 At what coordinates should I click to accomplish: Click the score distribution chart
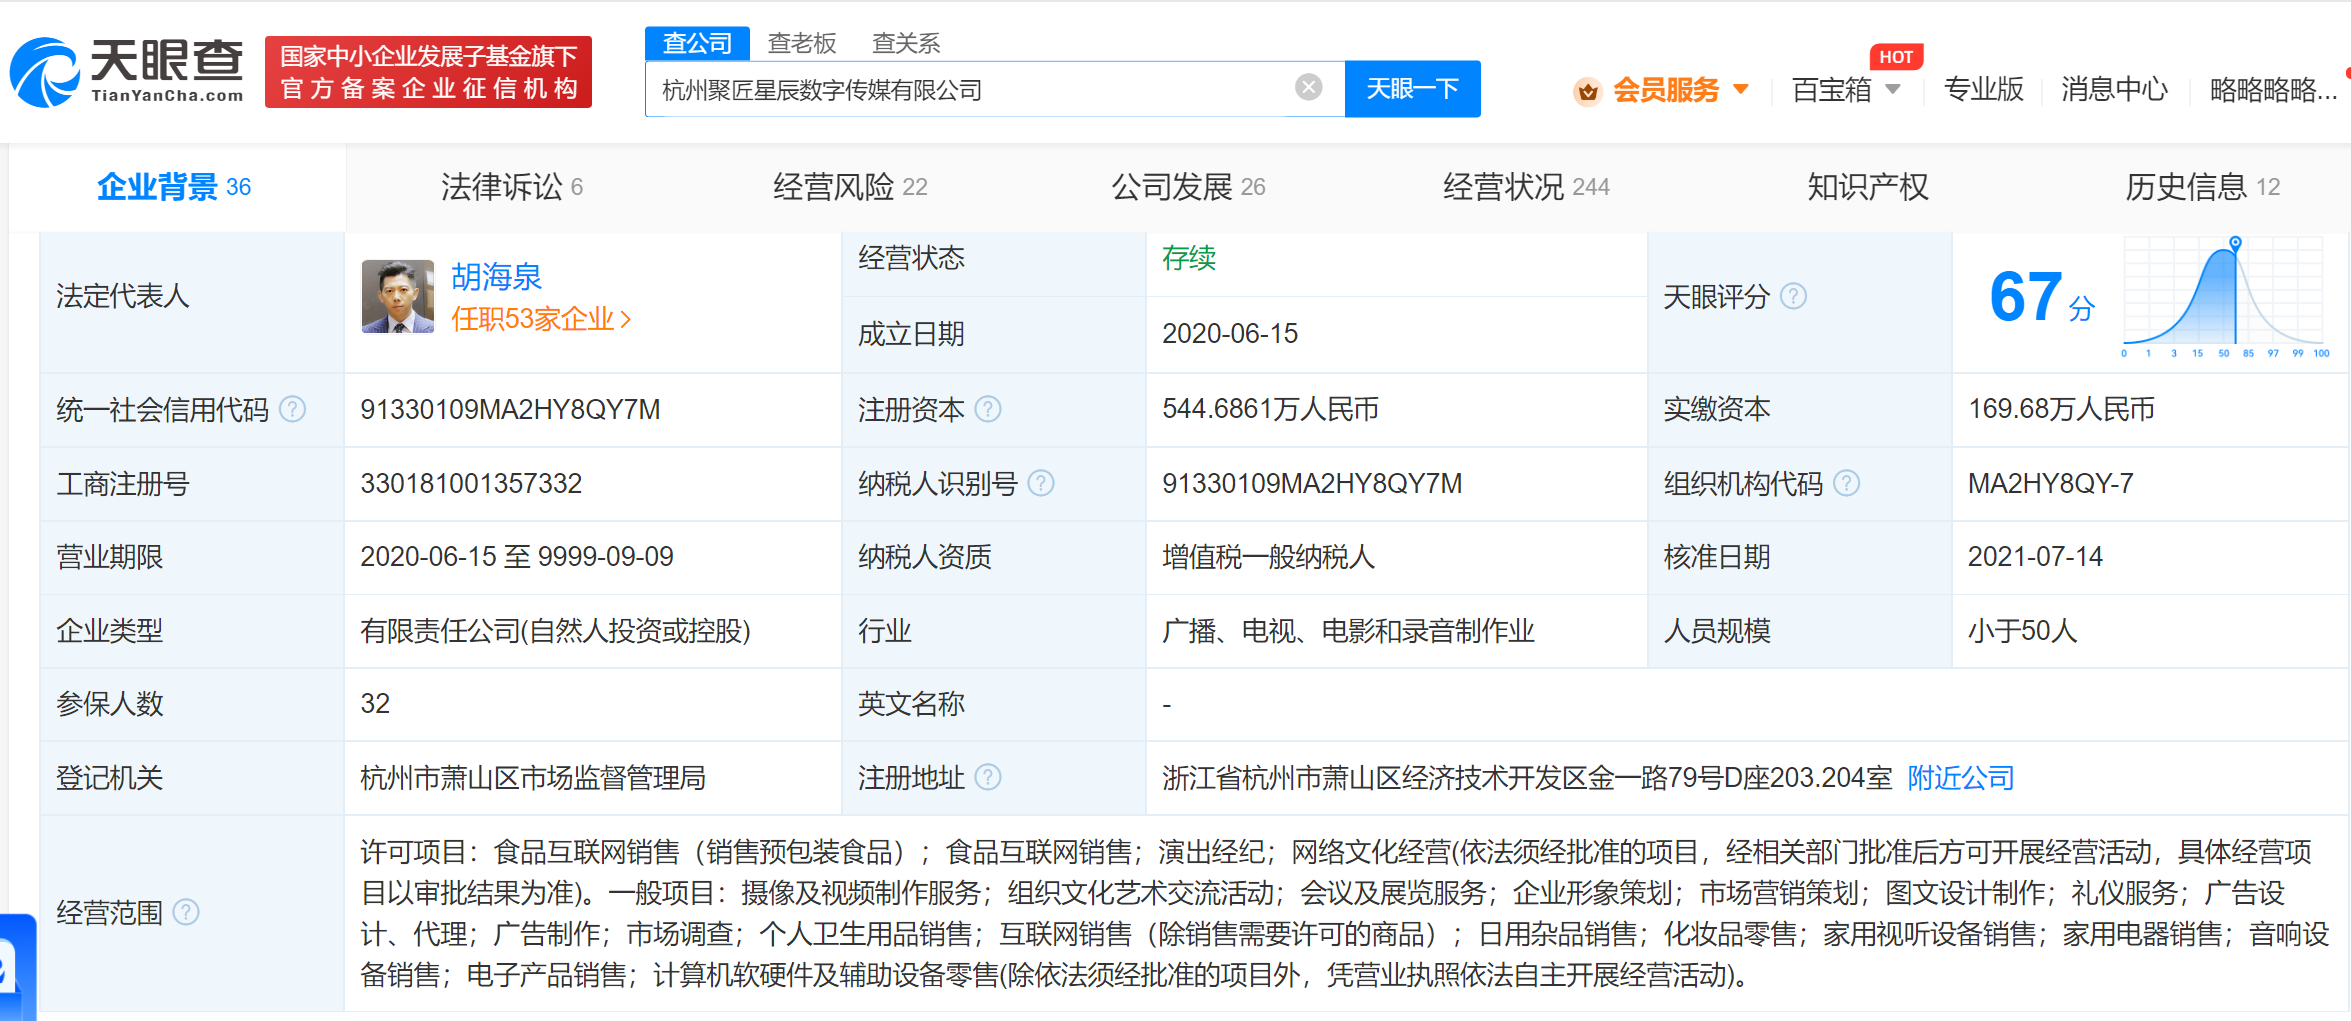point(2226,297)
